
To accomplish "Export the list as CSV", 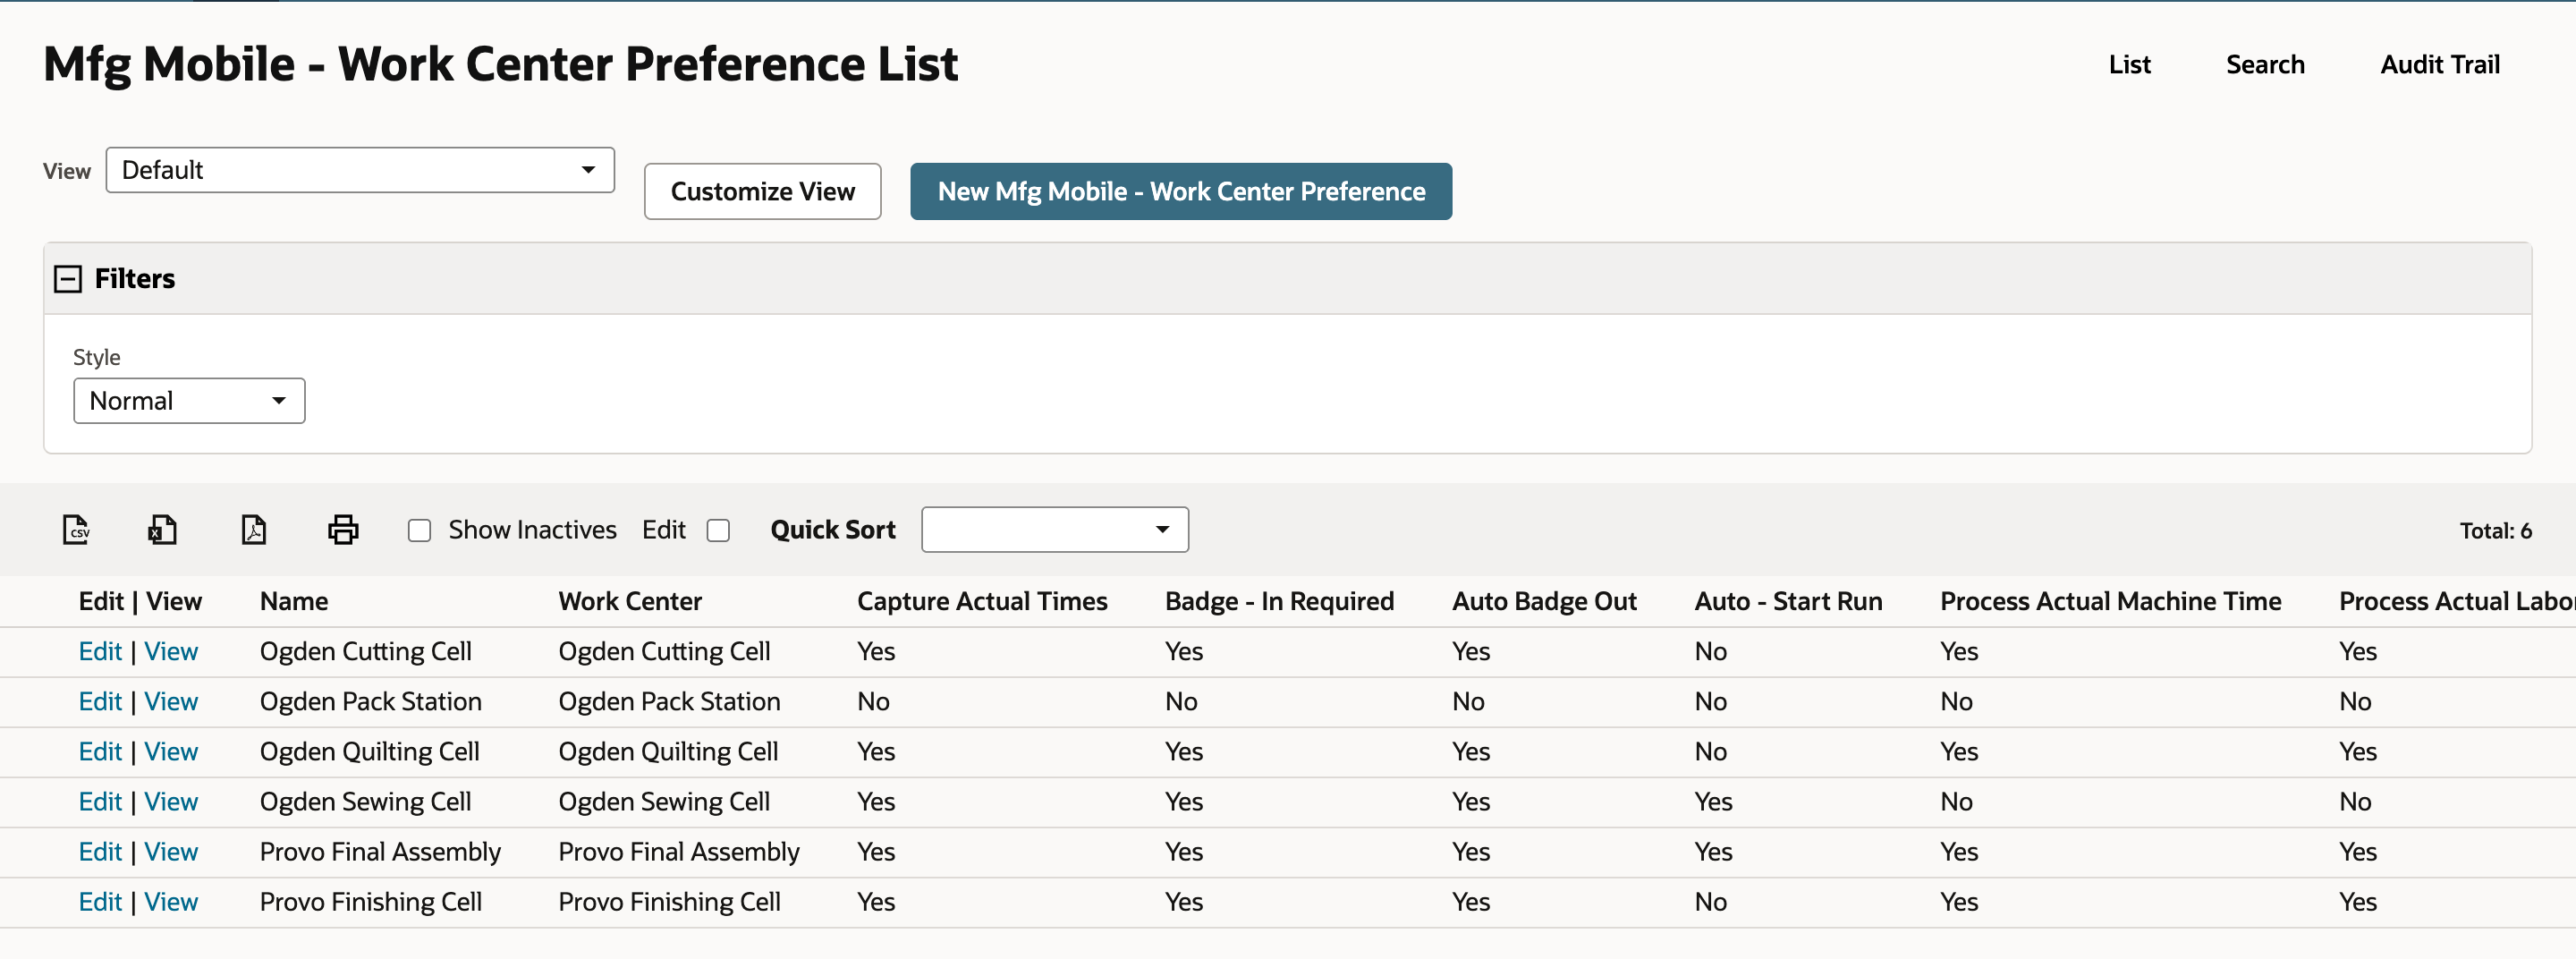I will [76, 529].
